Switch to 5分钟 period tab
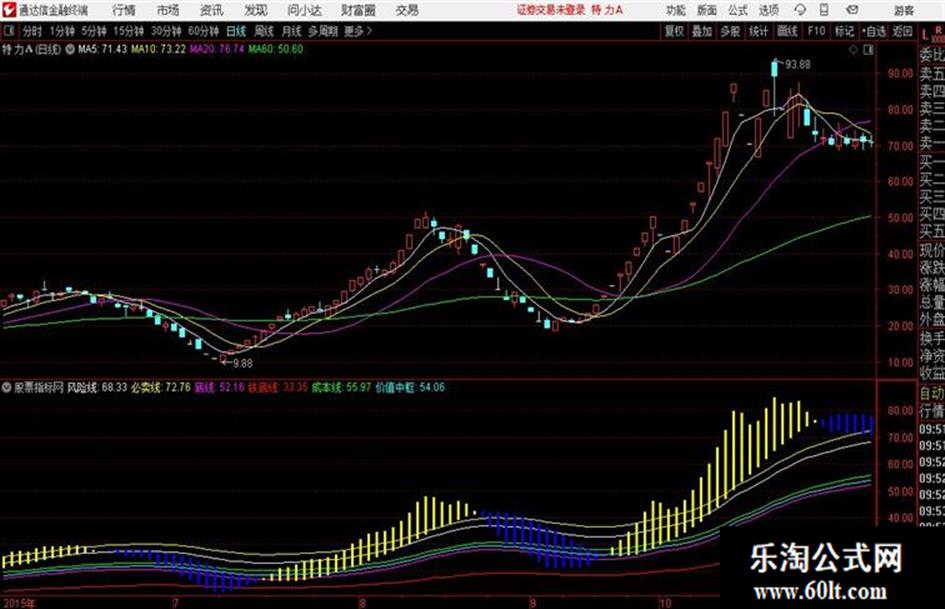Viewport: 945px width, 609px height. click(94, 31)
